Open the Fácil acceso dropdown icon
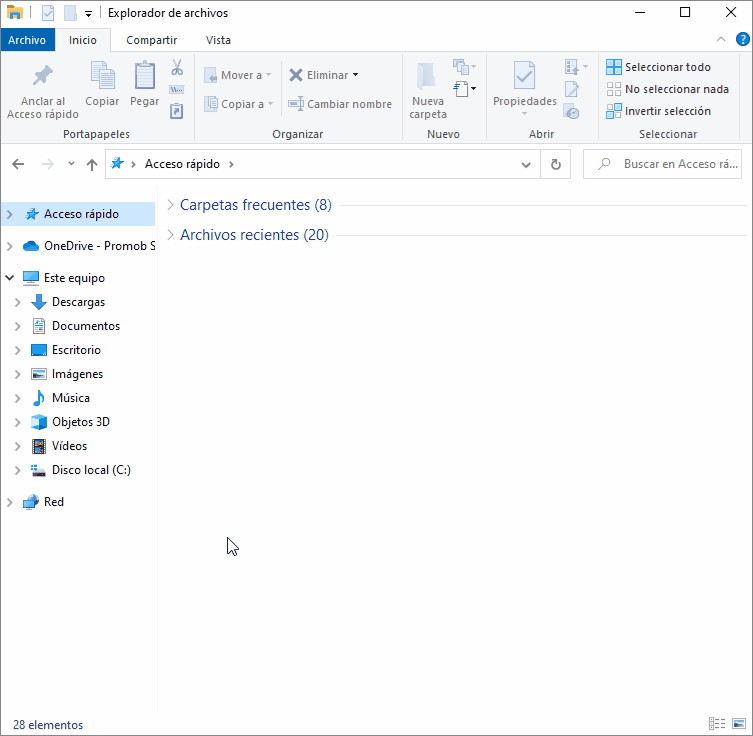This screenshot has height=736, width=753. 464,89
